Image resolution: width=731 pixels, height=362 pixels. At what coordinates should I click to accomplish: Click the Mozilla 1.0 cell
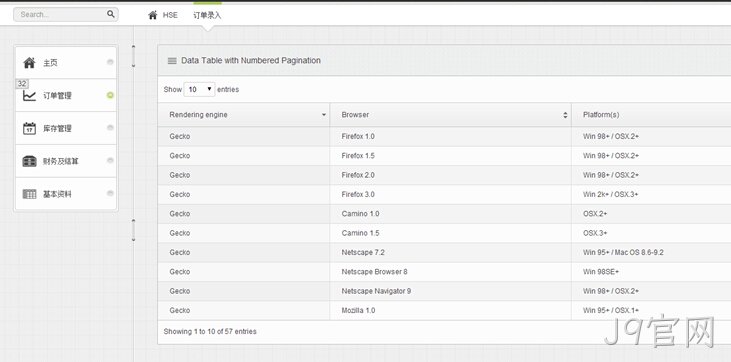(x=450, y=310)
